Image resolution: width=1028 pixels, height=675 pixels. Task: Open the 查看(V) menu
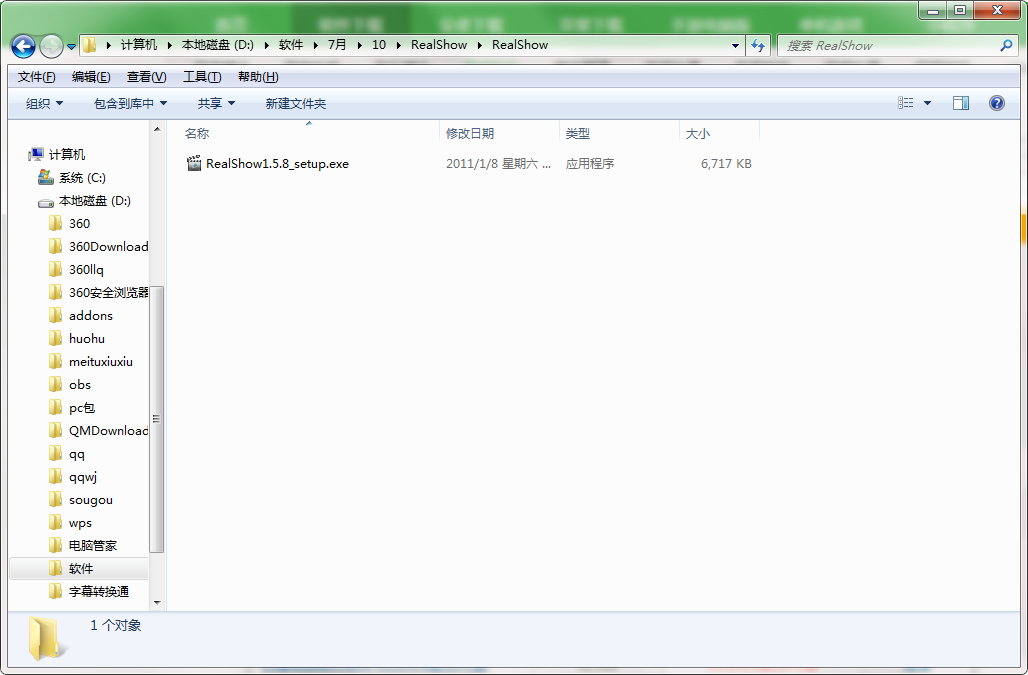[146, 77]
